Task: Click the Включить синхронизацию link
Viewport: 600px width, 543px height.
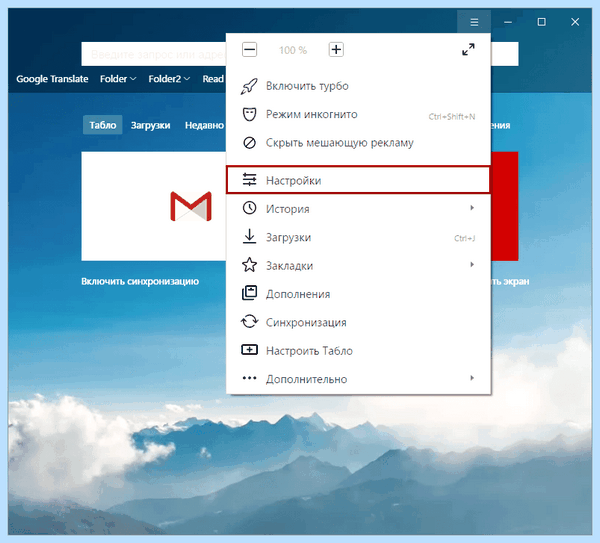Action: (x=140, y=282)
